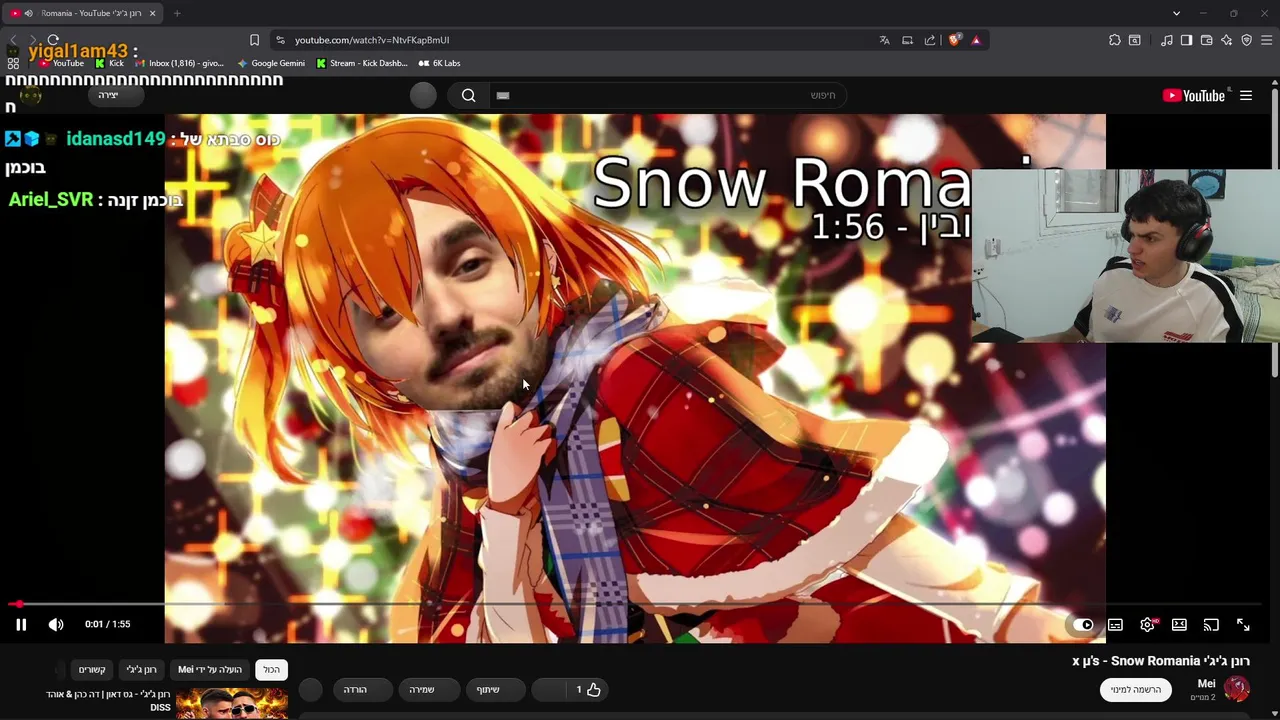Toggle the browser sidebar panel
The height and width of the screenshot is (720, 1280).
[x=1186, y=40]
